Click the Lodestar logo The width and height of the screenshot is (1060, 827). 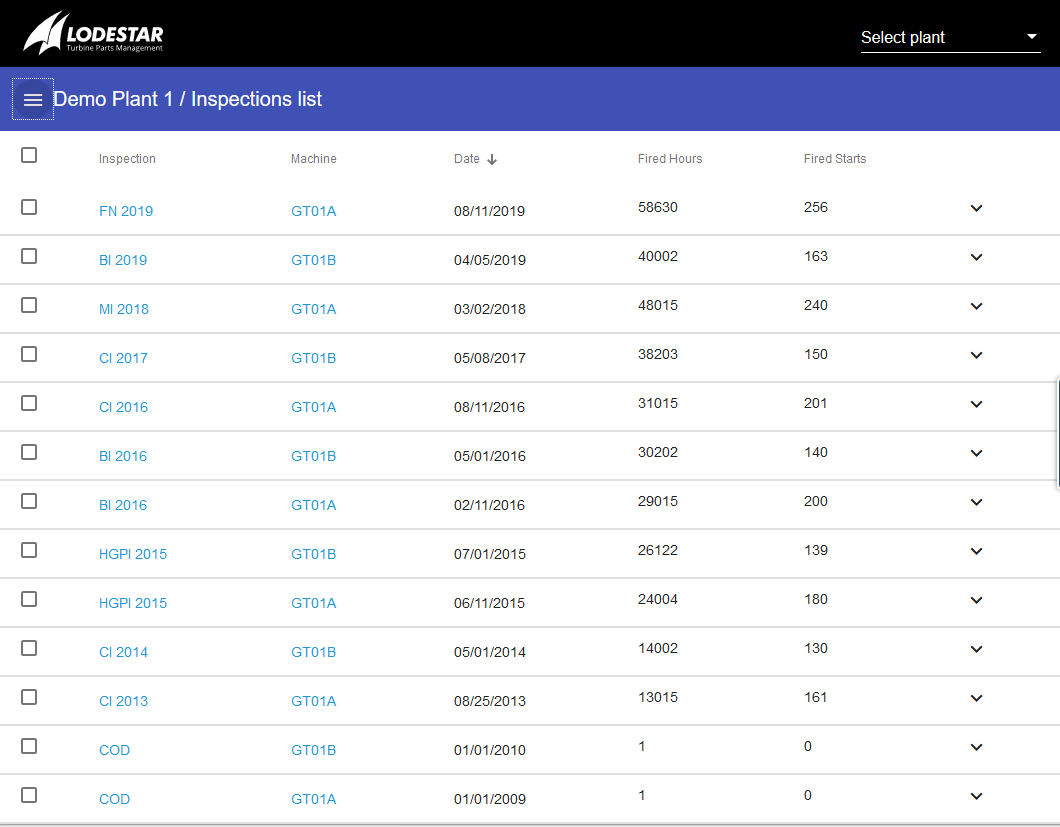(x=93, y=34)
